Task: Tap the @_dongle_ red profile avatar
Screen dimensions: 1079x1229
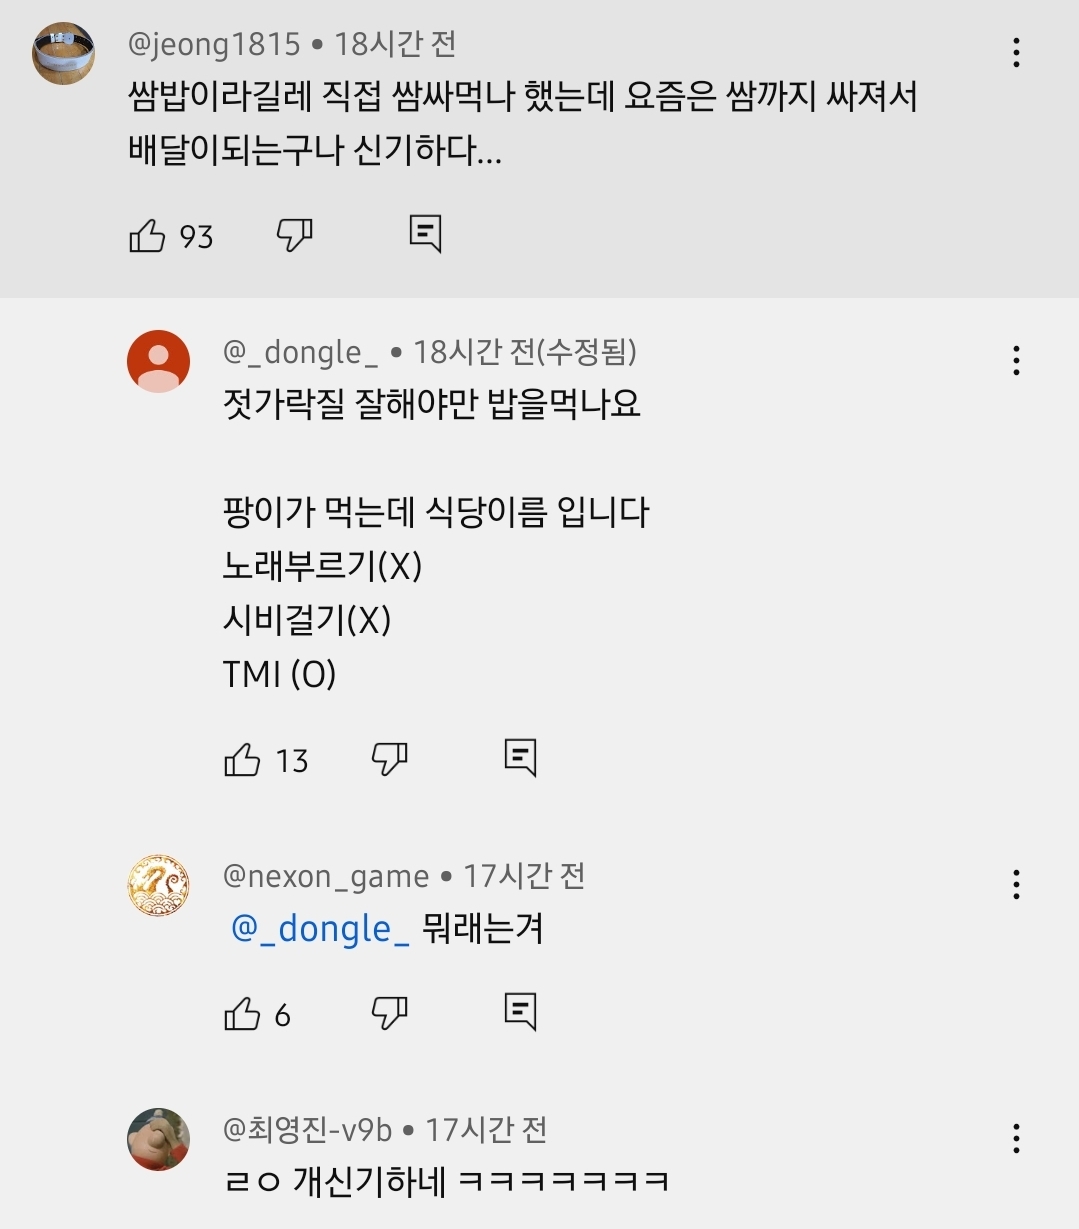Action: click(x=158, y=361)
